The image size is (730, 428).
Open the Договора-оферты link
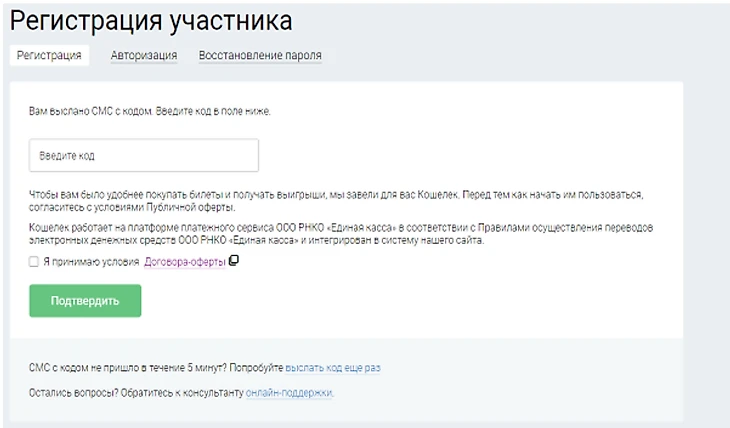[x=185, y=262]
